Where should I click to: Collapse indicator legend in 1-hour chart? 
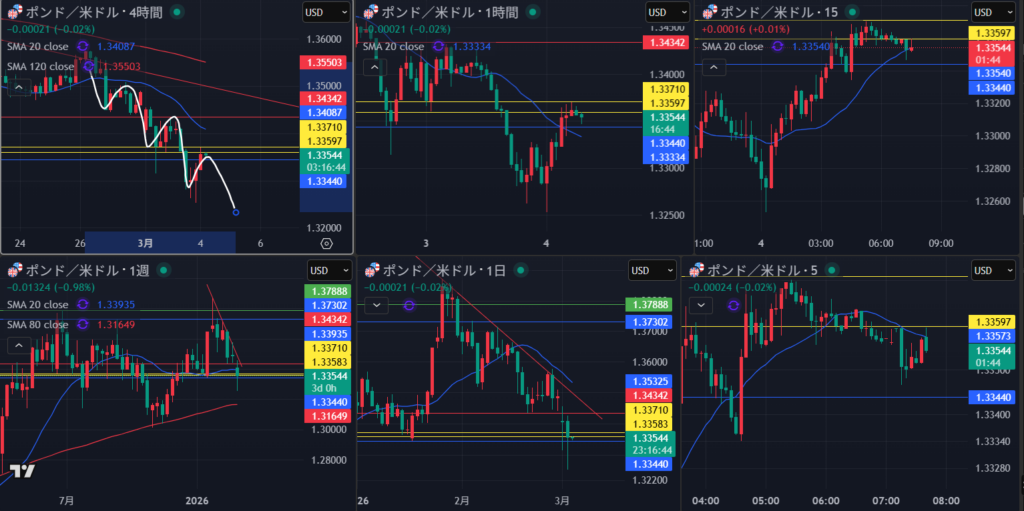[370, 67]
